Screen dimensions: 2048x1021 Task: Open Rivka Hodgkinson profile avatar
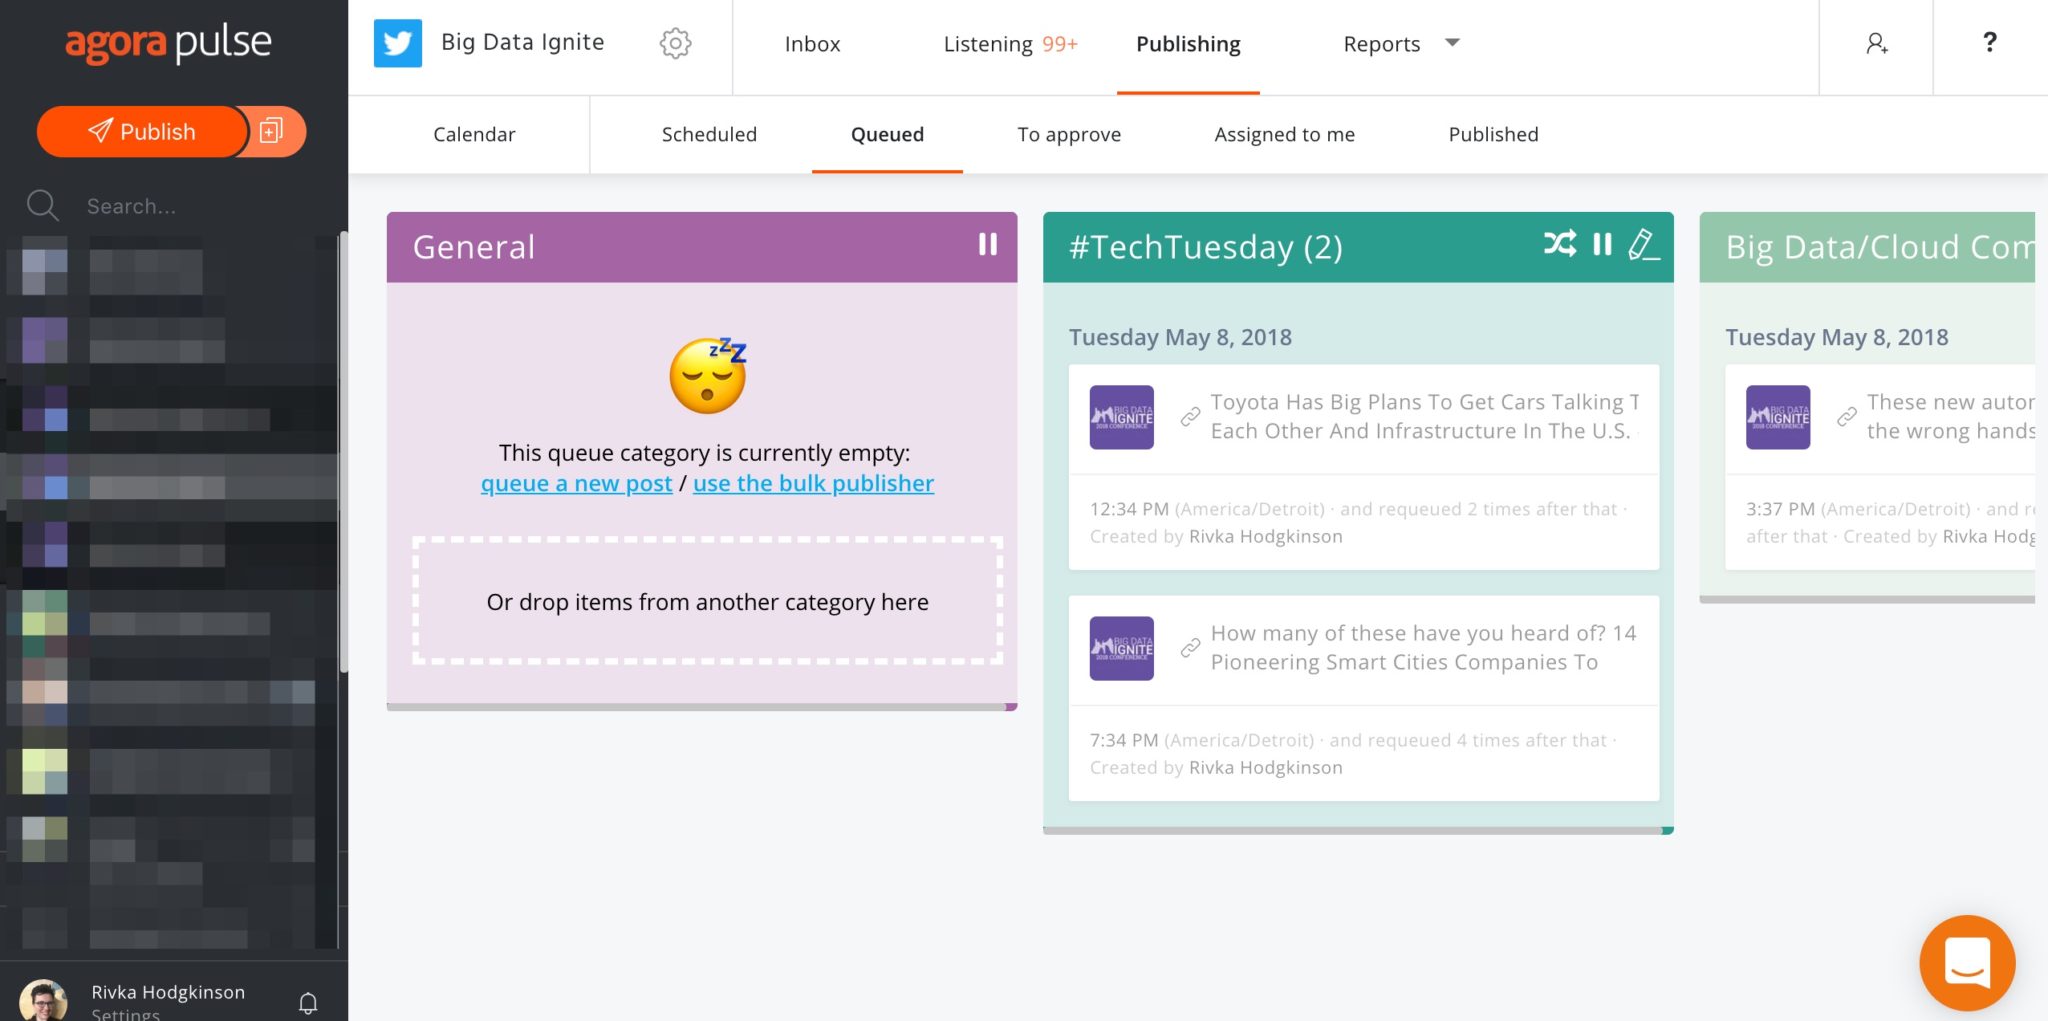44,1001
